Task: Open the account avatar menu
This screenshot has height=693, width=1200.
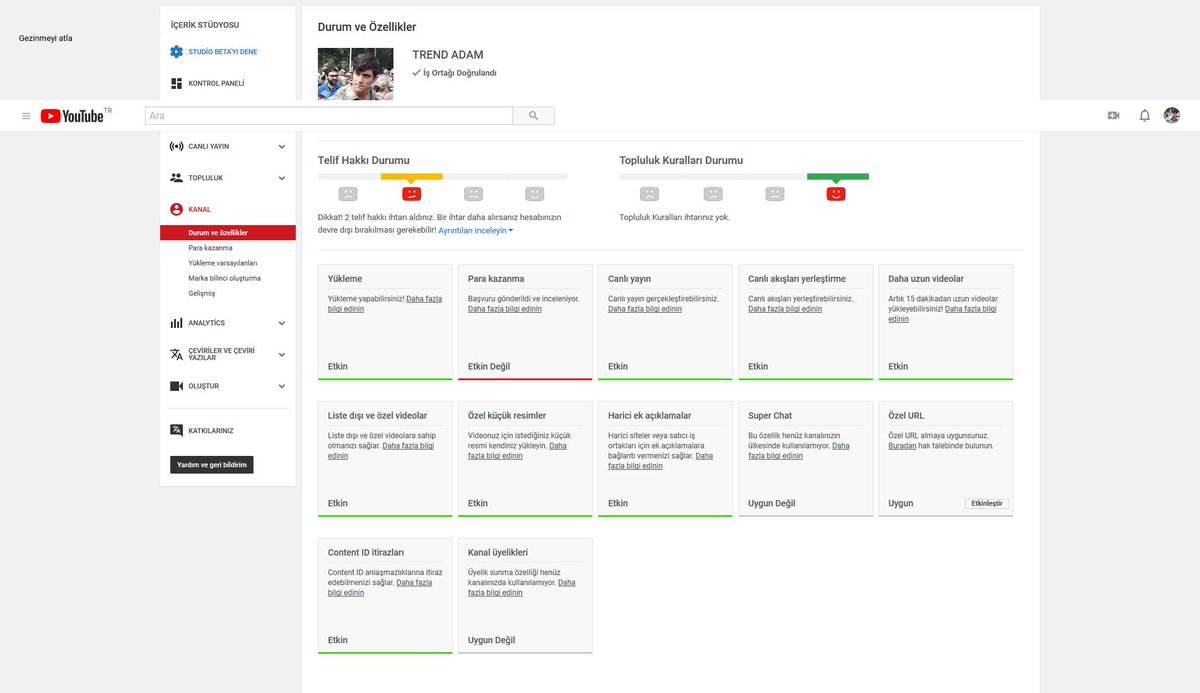Action: pyautogui.click(x=1172, y=116)
